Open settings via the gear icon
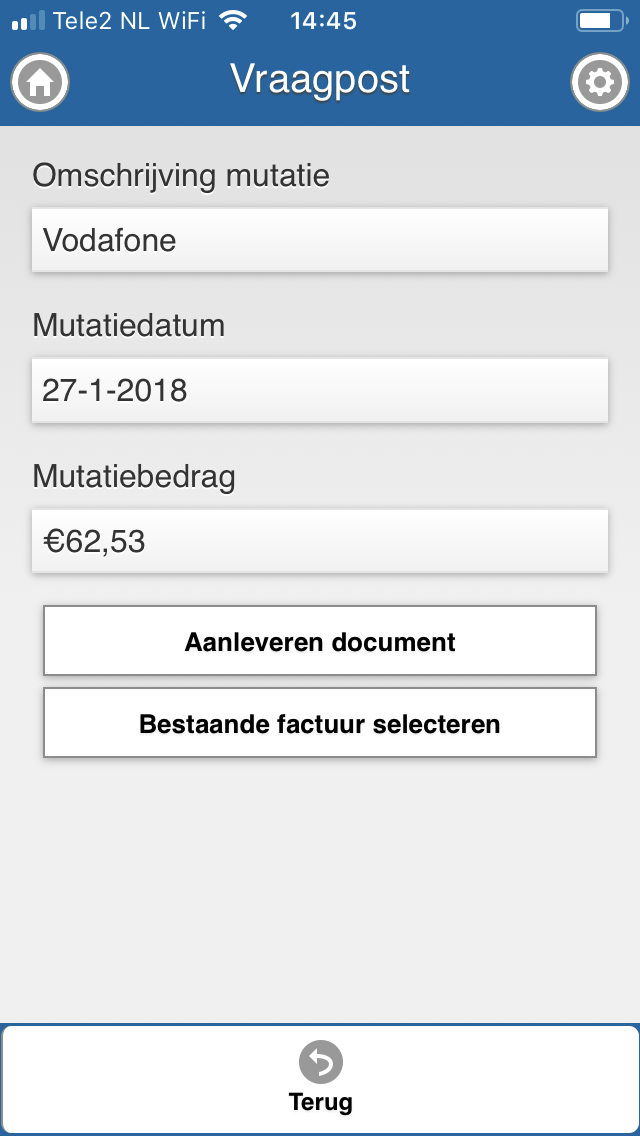This screenshot has height=1136, width=640. point(599,83)
